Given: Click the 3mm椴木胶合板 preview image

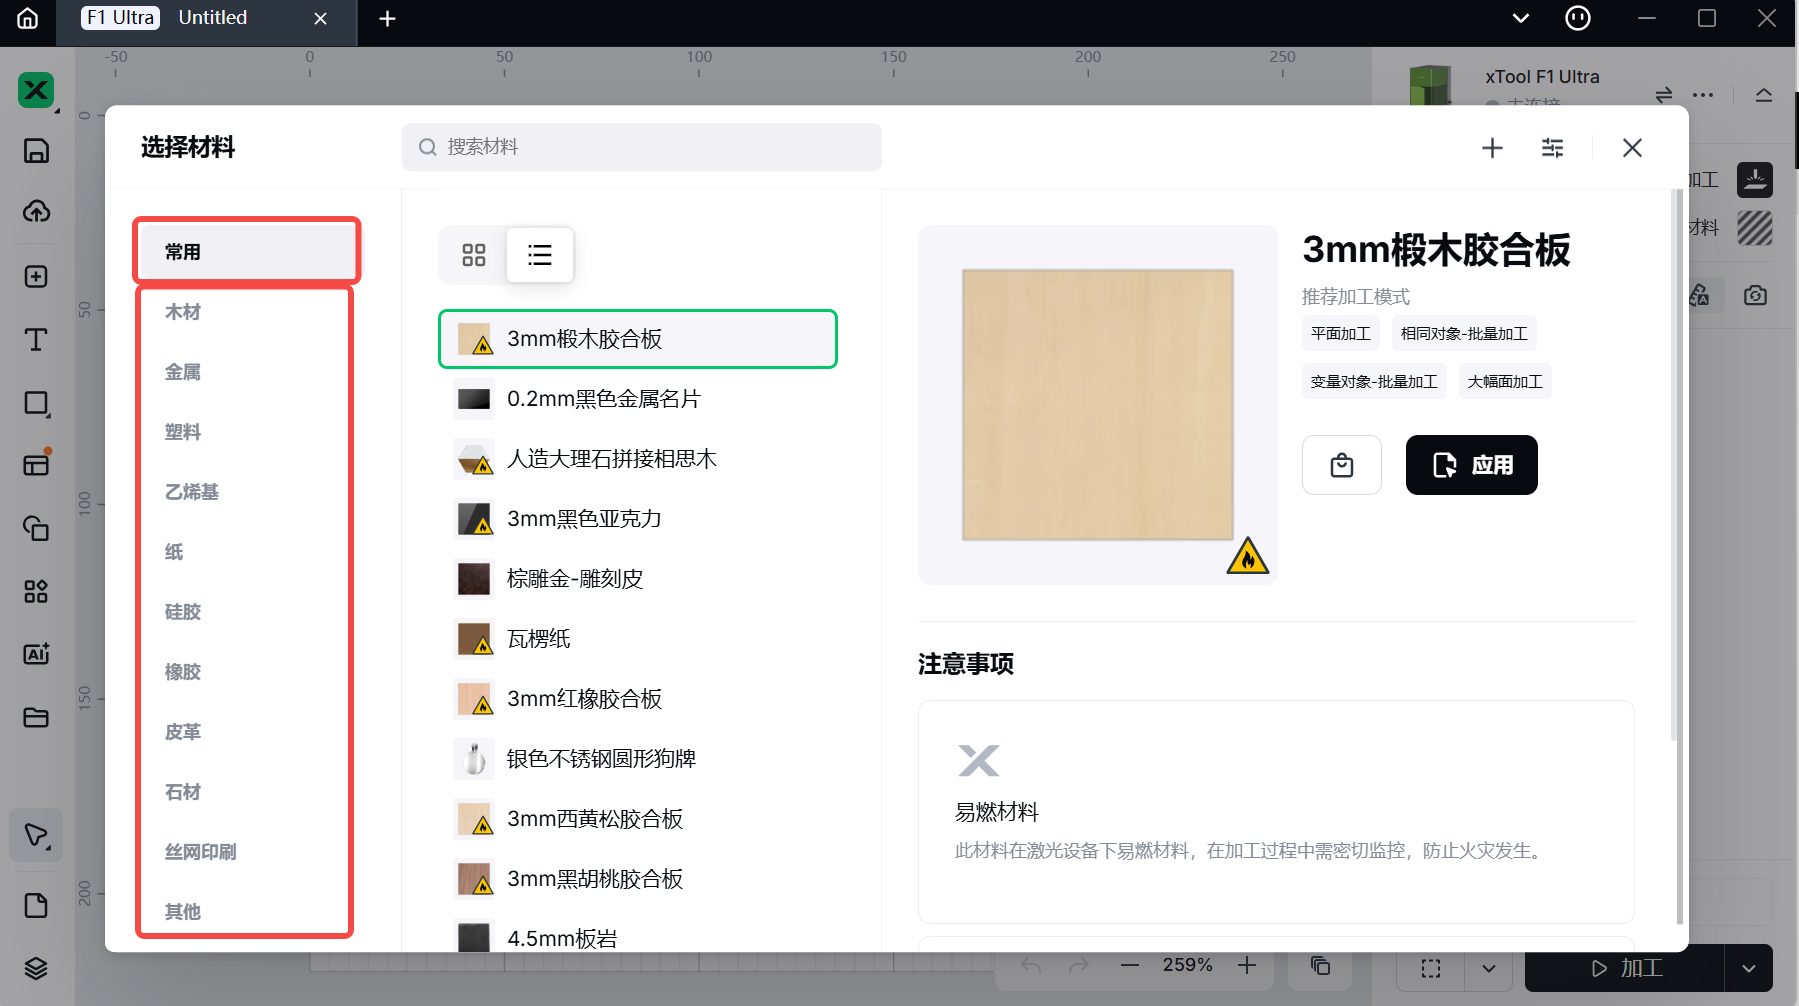Looking at the screenshot, I should tap(1097, 405).
